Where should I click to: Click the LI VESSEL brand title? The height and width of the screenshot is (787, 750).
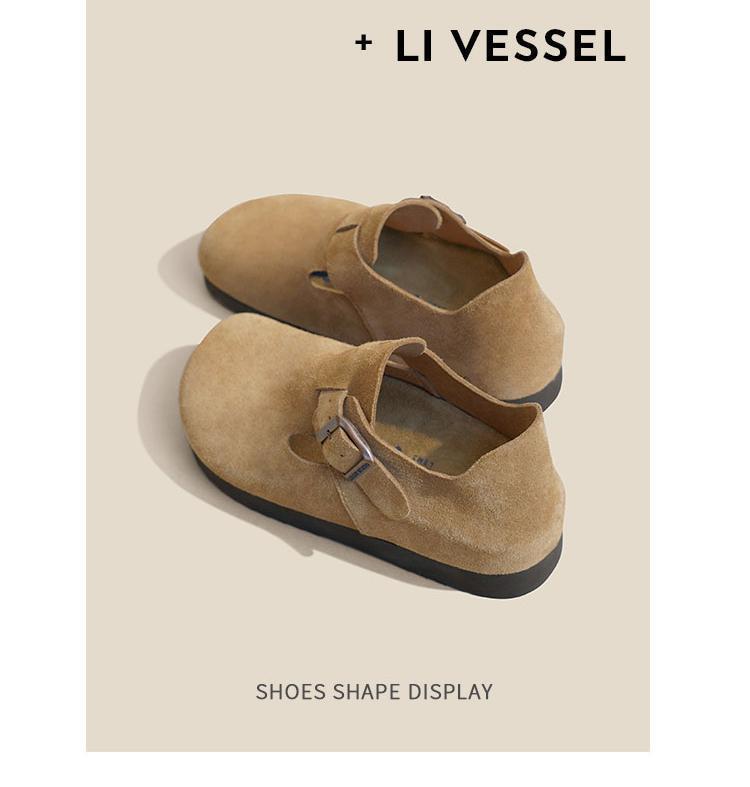511,46
